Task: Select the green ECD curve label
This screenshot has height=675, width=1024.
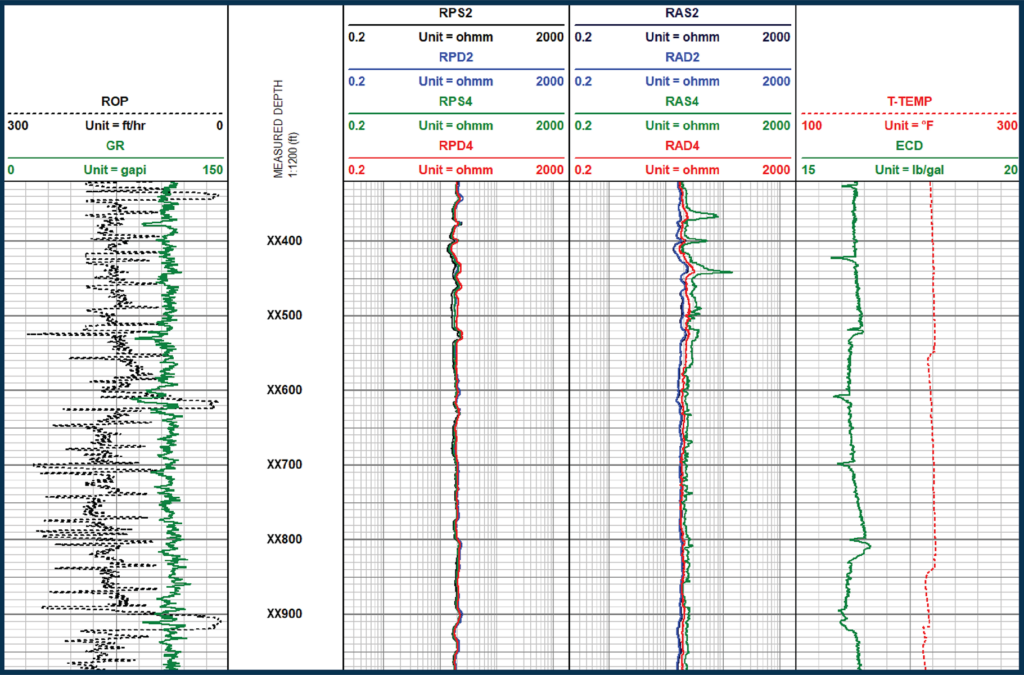Action: (x=908, y=145)
